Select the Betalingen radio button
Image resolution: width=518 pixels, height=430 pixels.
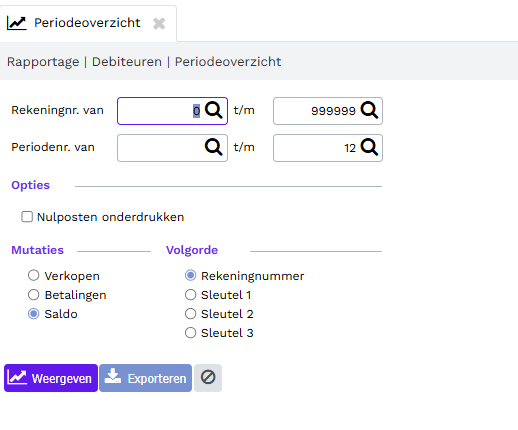click(x=33, y=295)
